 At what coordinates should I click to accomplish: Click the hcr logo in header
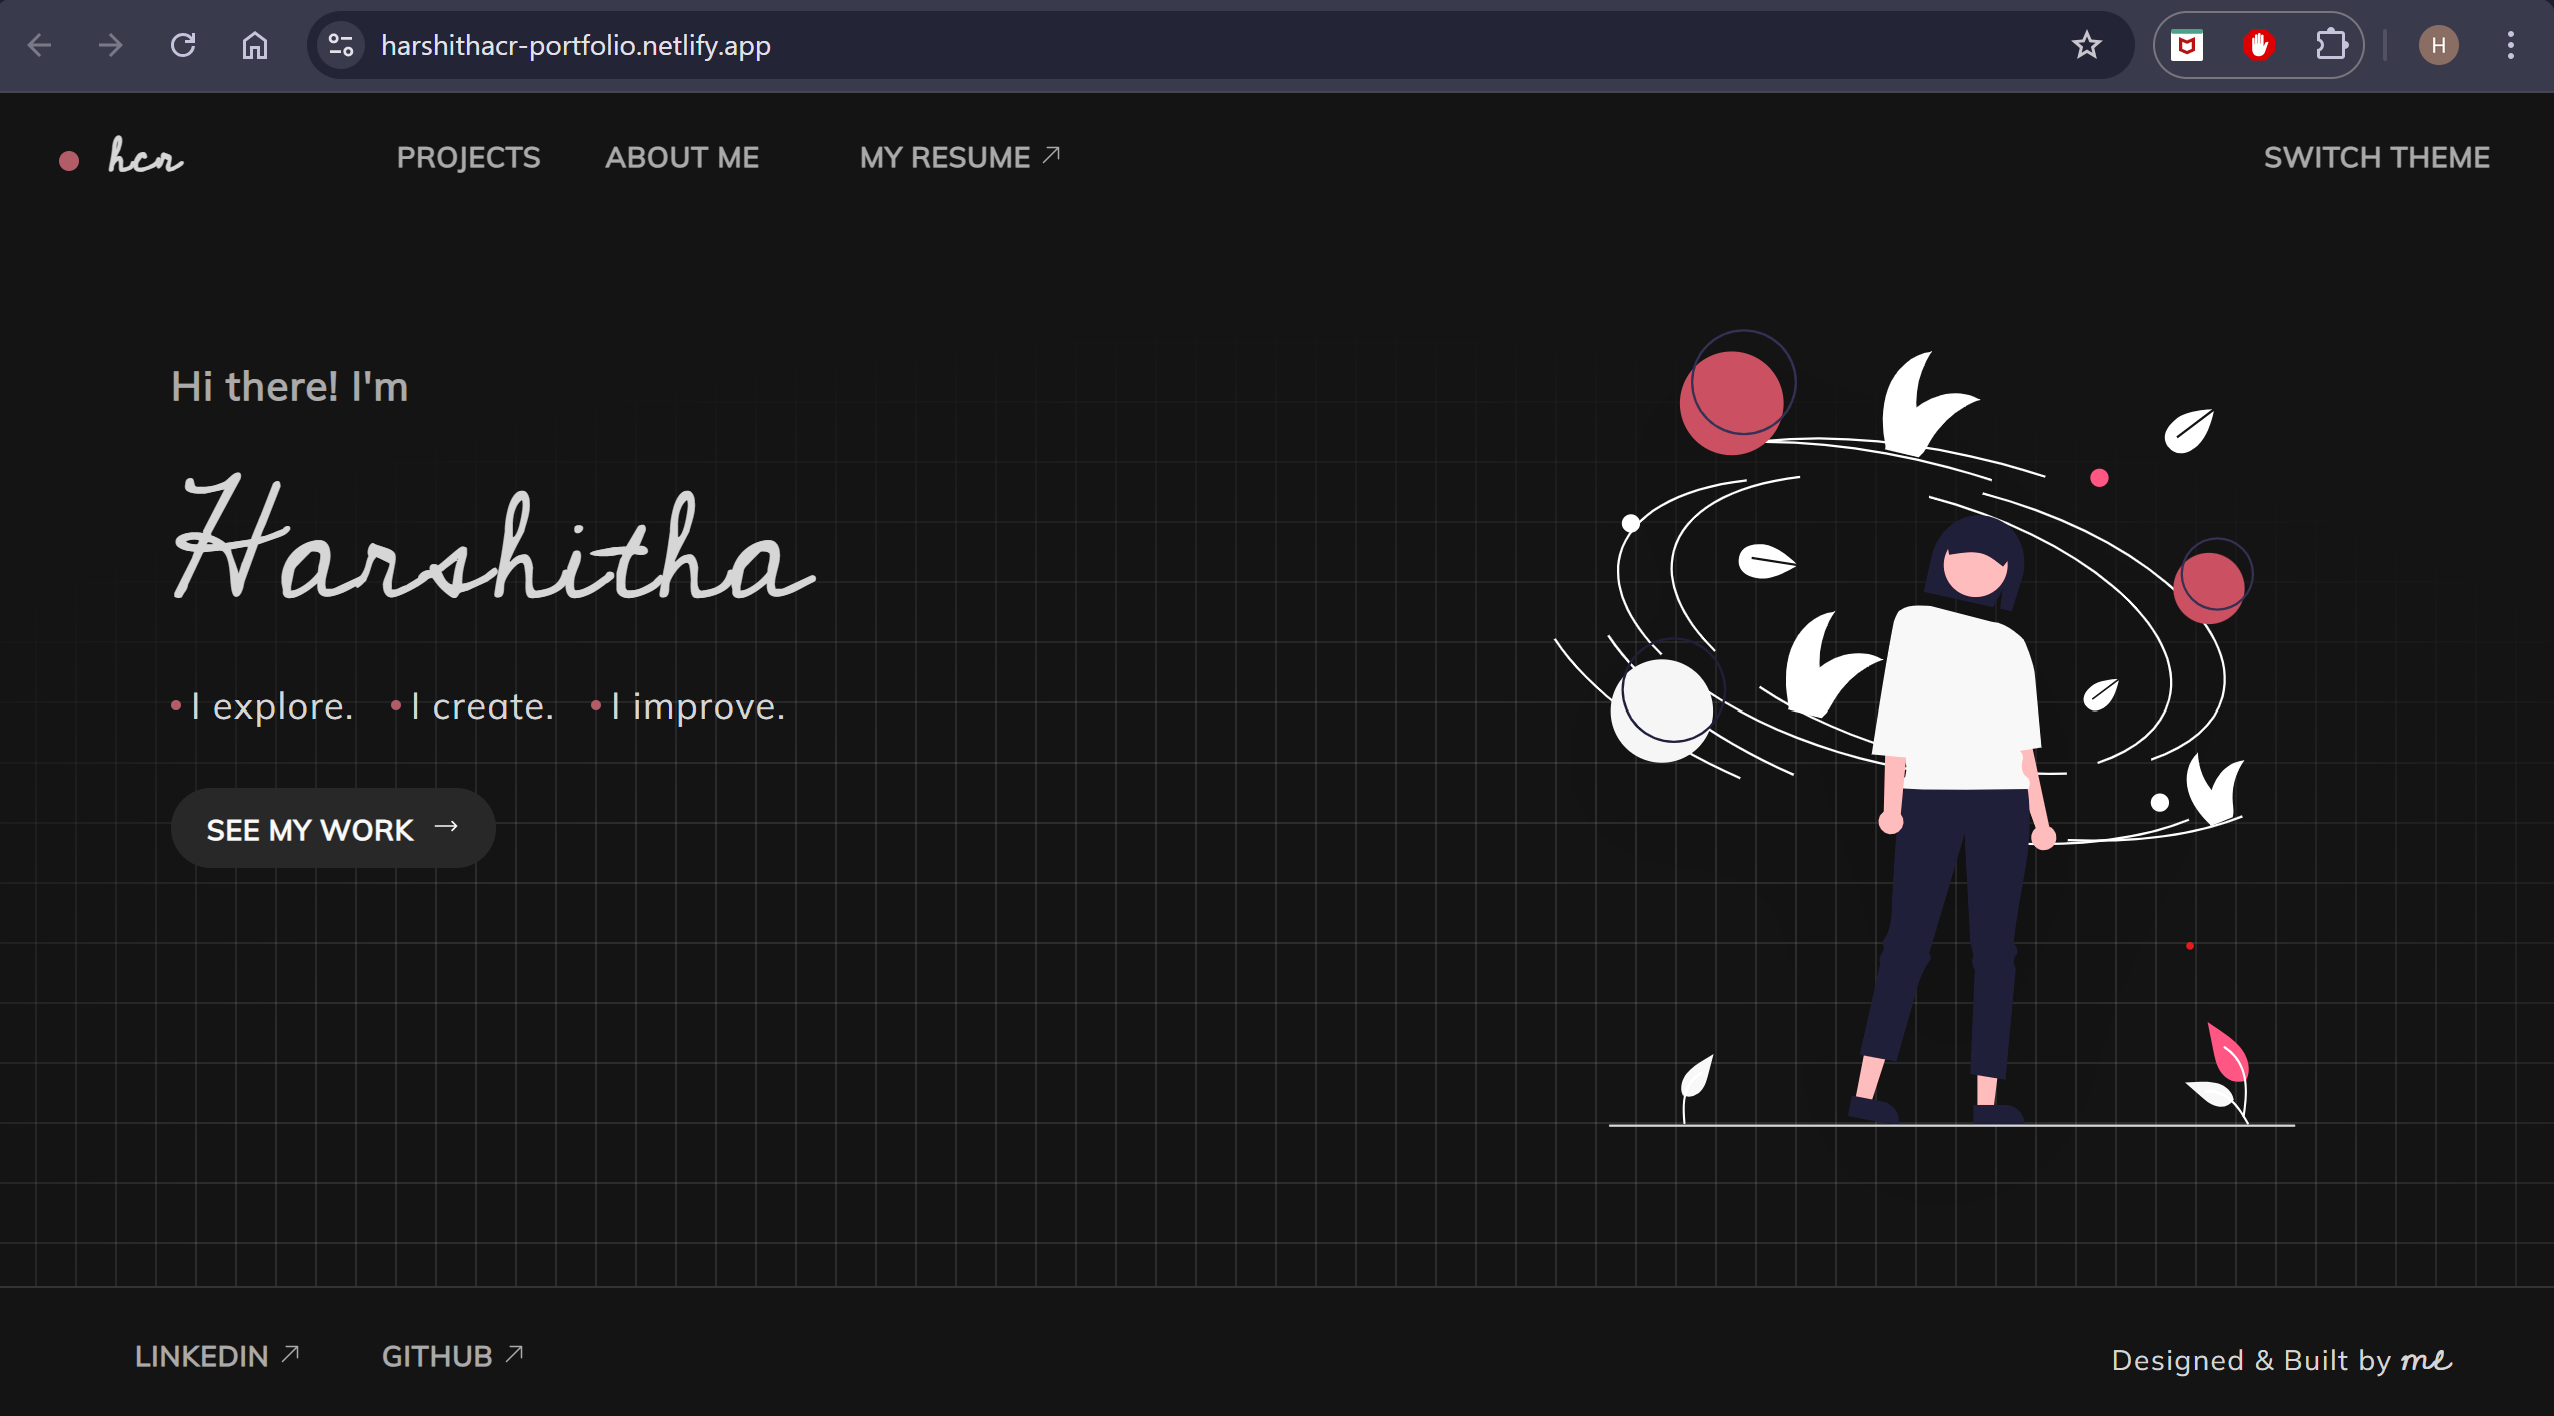[144, 158]
